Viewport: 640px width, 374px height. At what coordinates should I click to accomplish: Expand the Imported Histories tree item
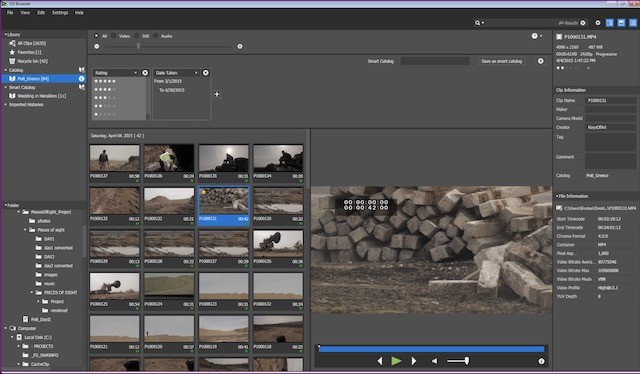[x=5, y=105]
